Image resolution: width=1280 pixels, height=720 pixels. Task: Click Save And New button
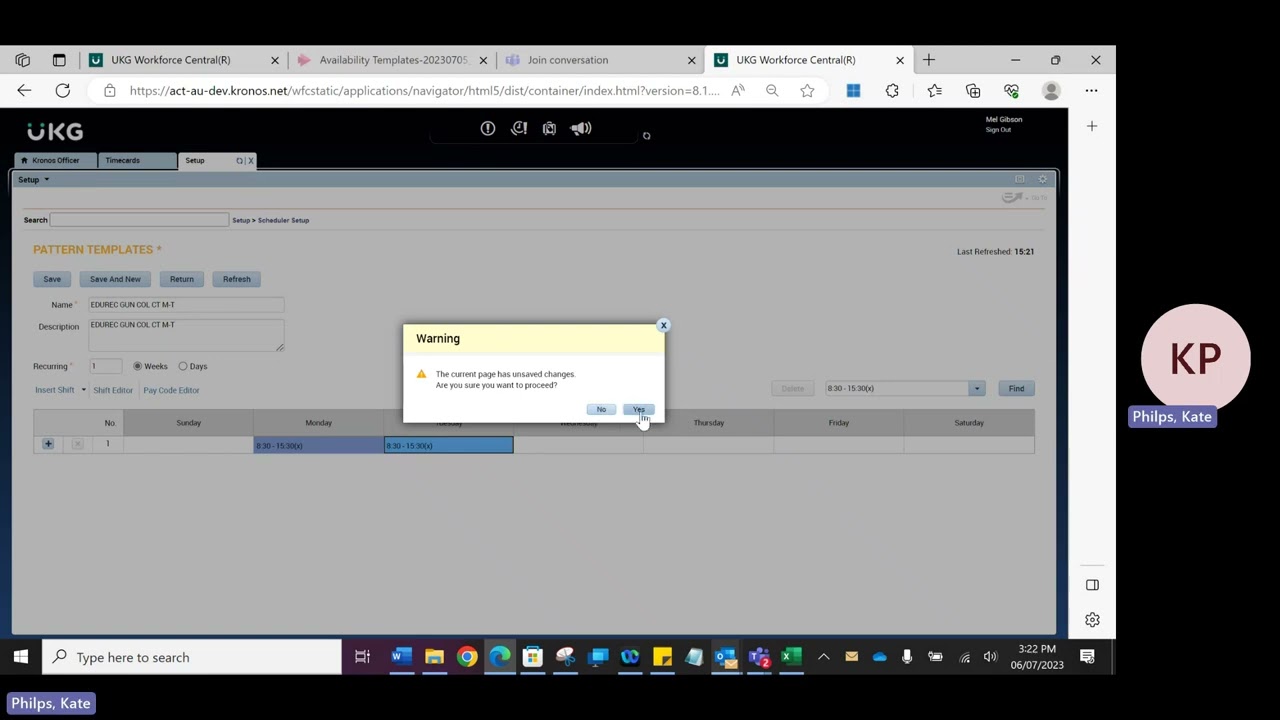pyautogui.click(x=115, y=279)
